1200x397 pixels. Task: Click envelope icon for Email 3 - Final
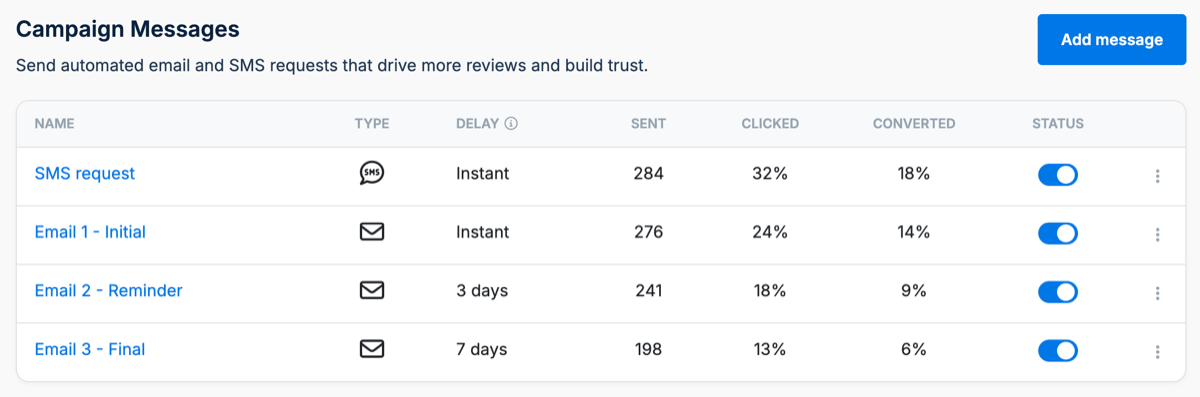pyautogui.click(x=372, y=349)
